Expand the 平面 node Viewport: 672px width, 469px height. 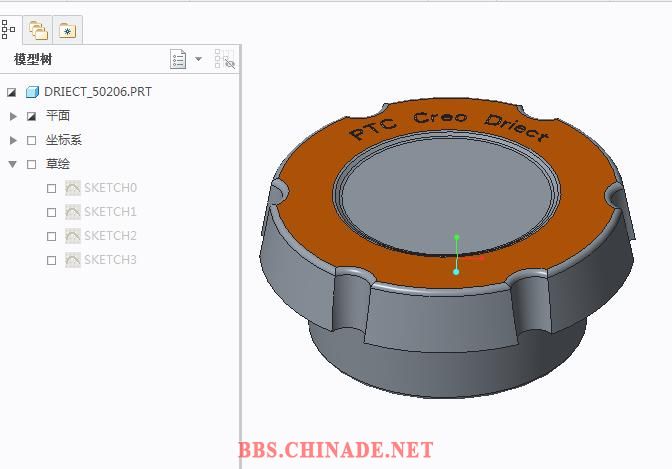pos(13,116)
